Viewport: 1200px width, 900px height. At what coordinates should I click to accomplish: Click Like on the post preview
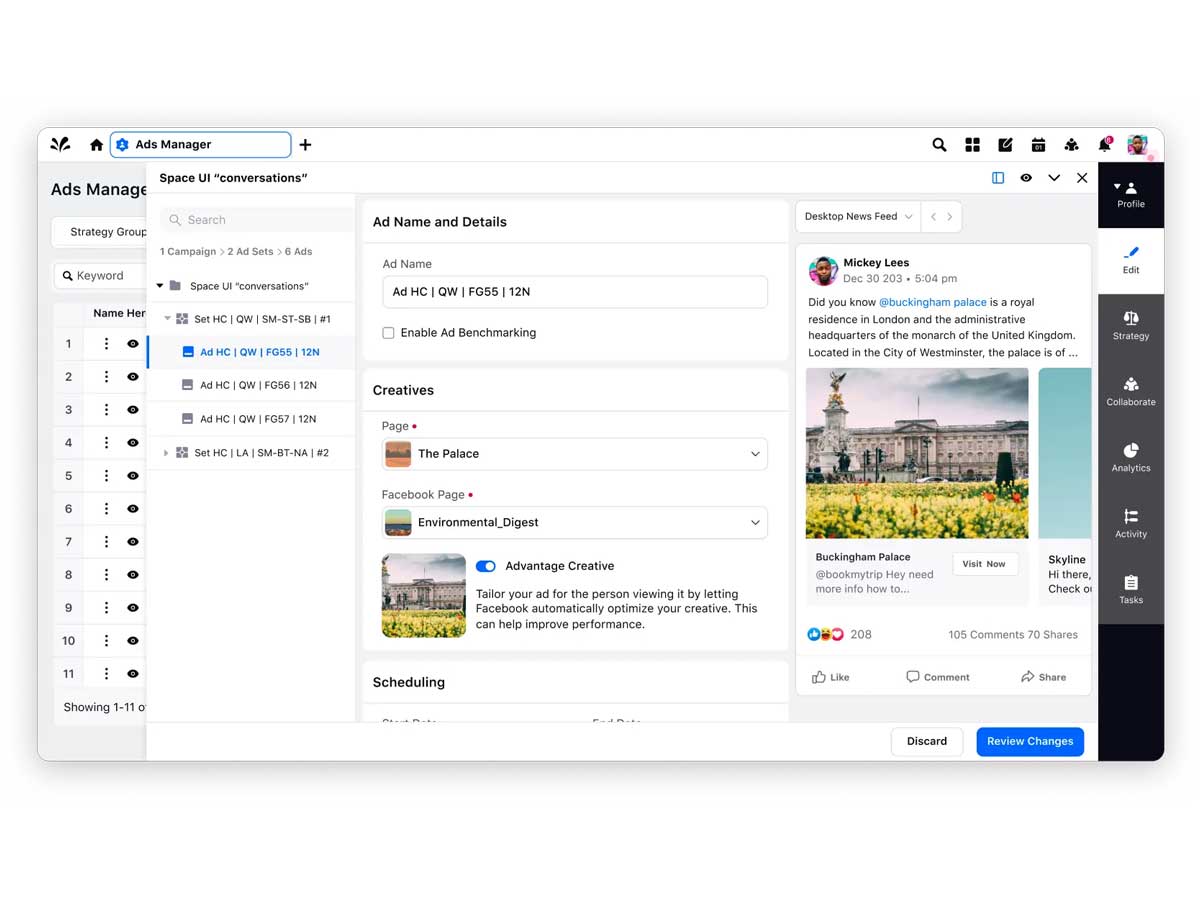(831, 677)
